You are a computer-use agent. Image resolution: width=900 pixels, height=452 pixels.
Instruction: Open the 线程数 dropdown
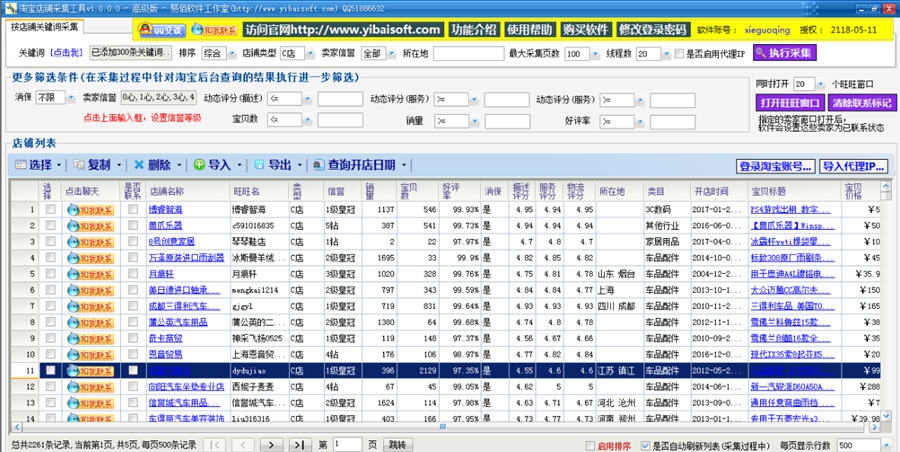click(x=667, y=54)
